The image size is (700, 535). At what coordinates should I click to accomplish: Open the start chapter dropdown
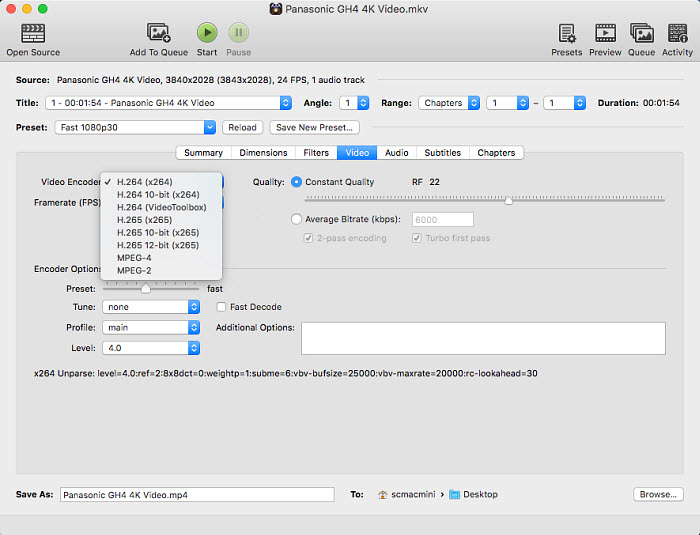click(x=508, y=103)
